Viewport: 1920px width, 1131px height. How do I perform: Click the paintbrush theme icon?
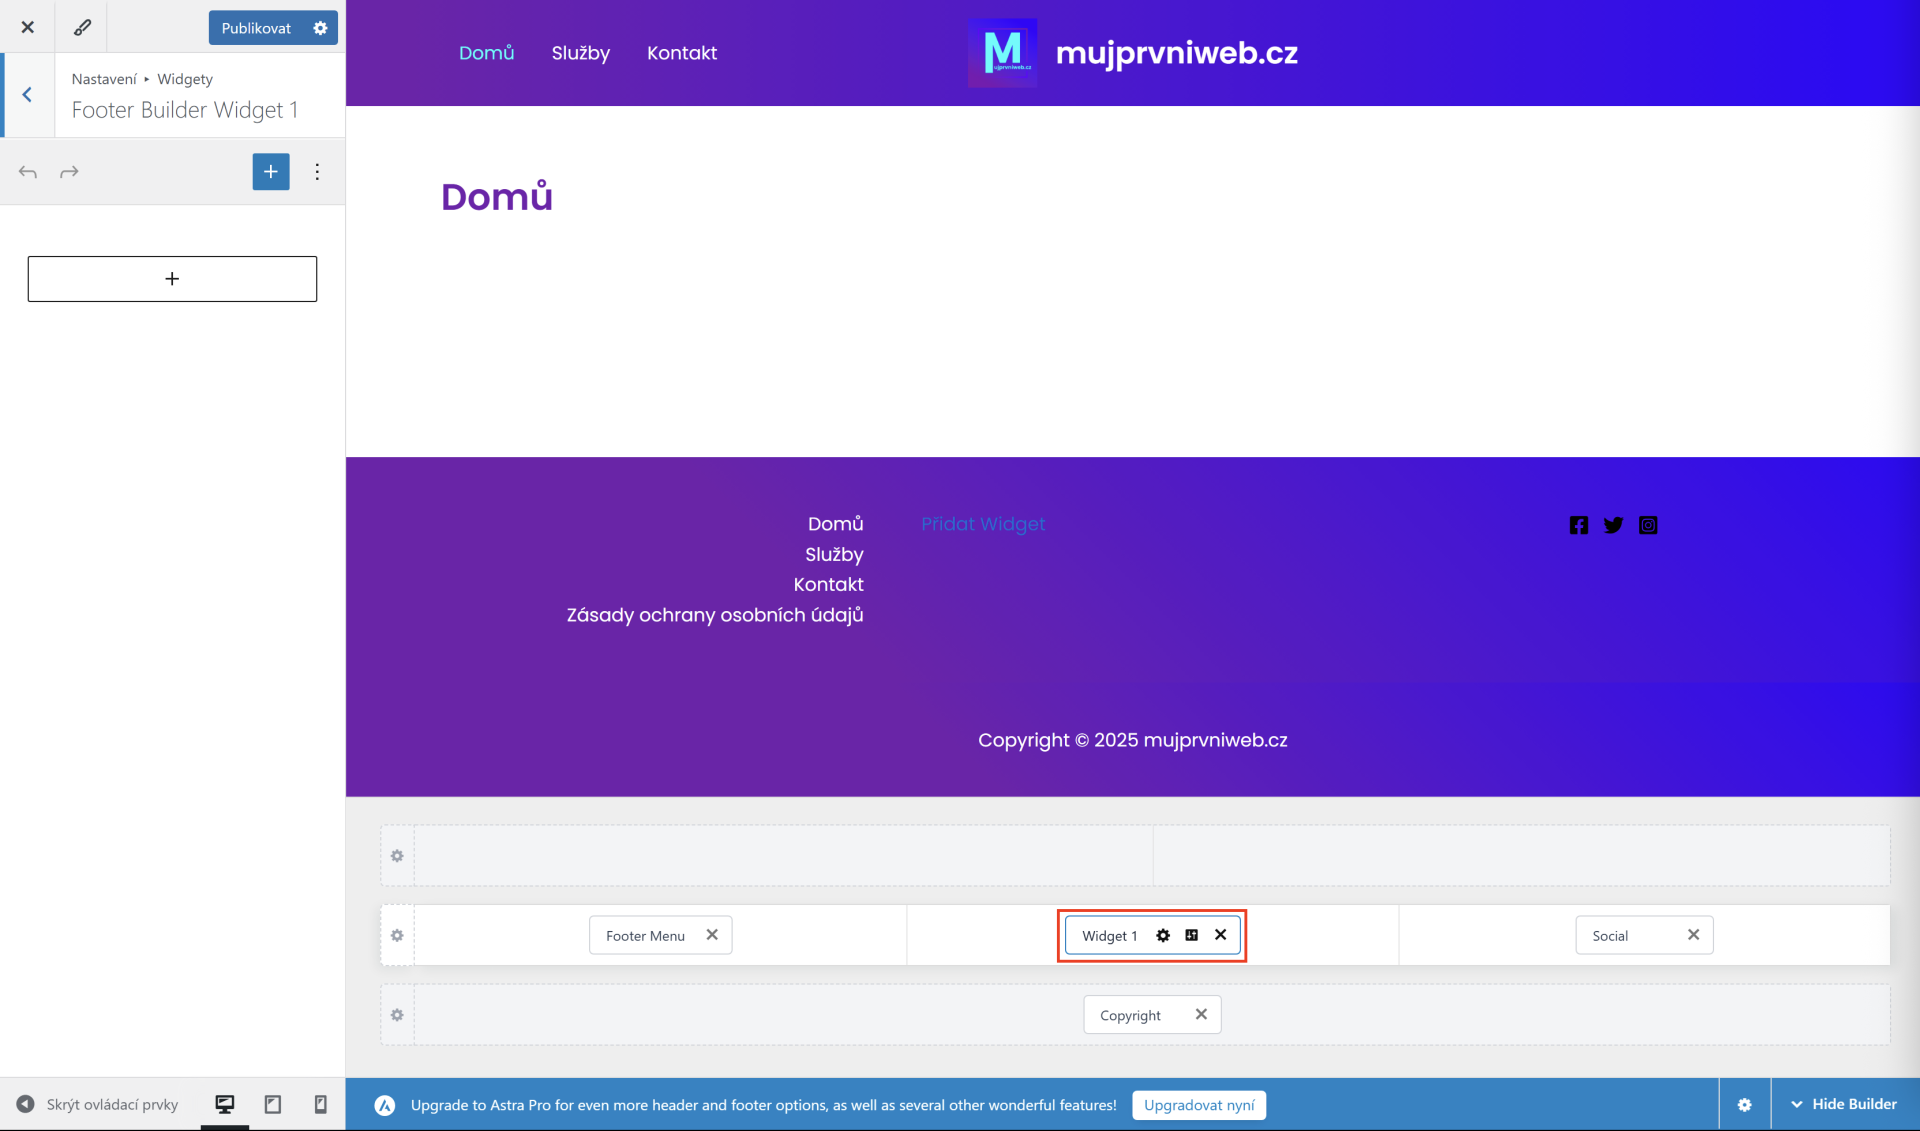tap(82, 27)
